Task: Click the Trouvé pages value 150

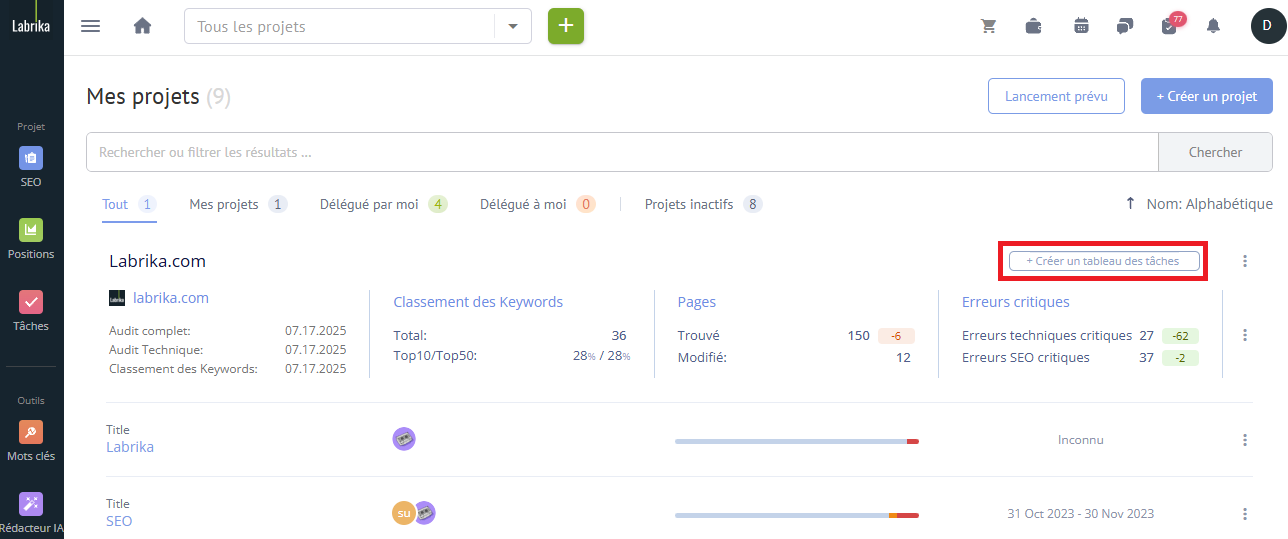Action: (858, 336)
